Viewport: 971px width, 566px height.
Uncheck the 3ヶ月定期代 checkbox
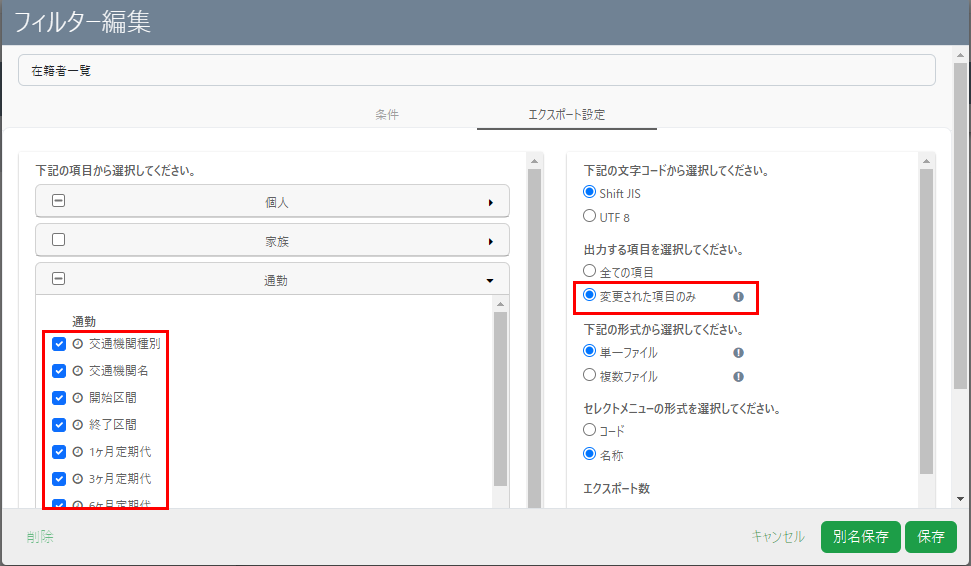[59, 479]
